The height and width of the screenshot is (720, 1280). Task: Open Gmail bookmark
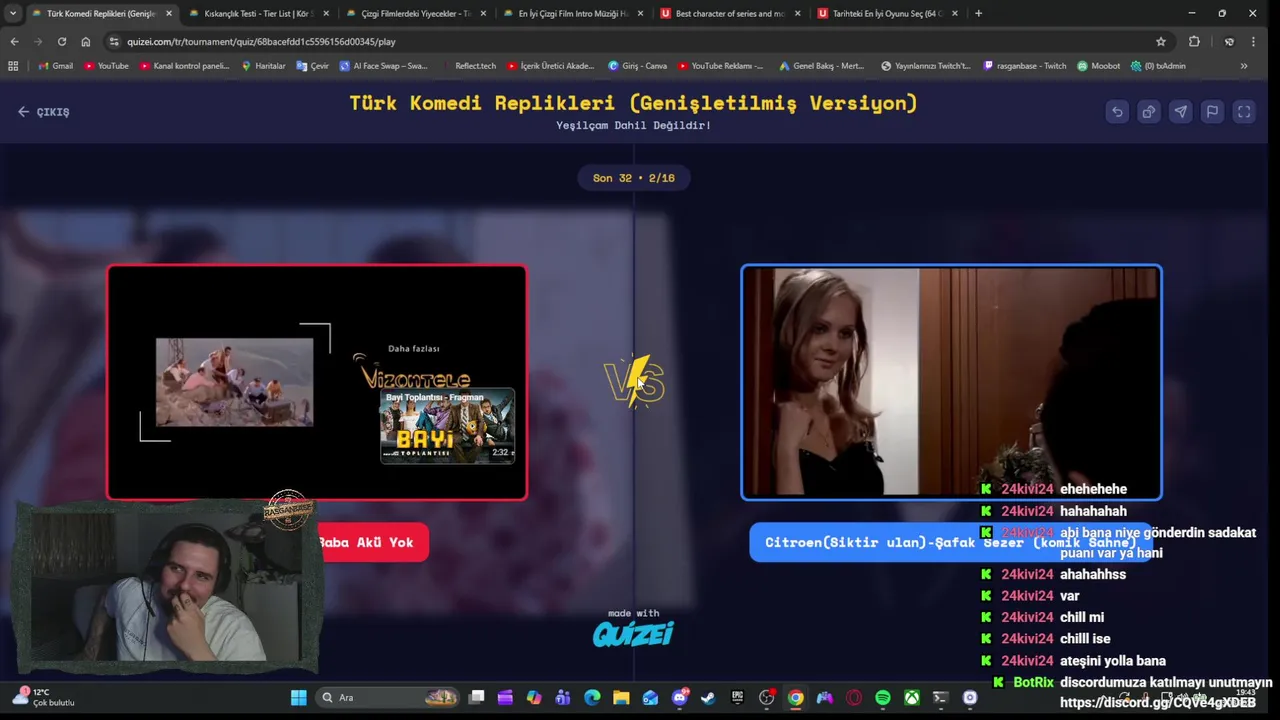[55, 66]
